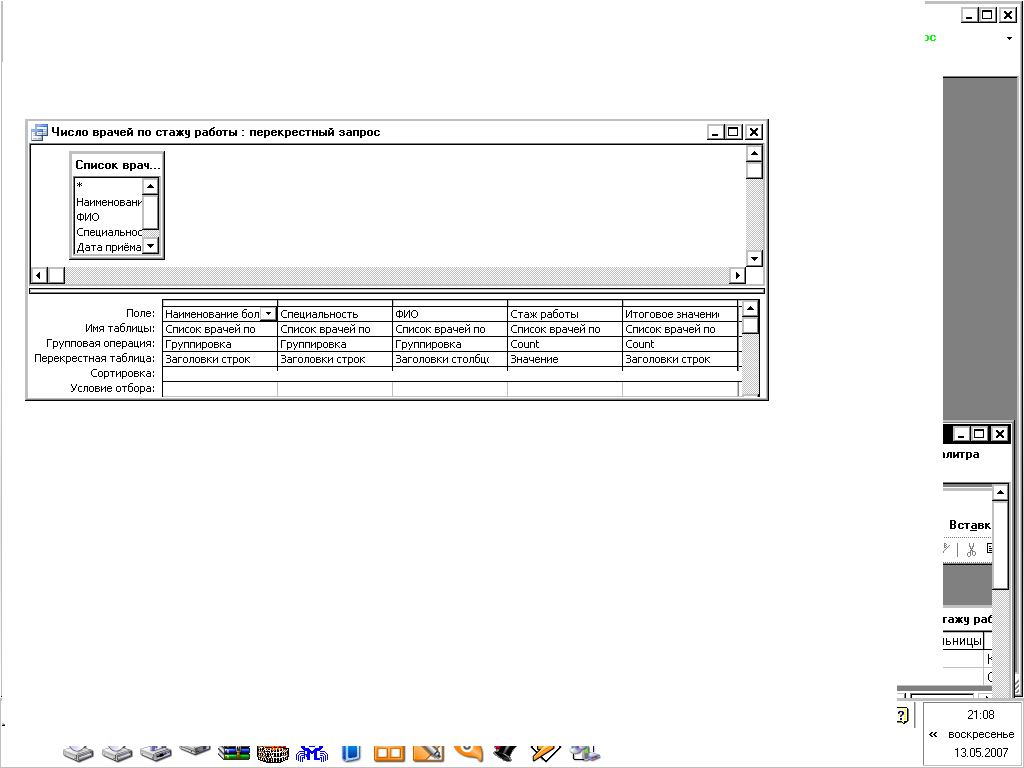Open the first disk drive icon in taskbar

click(x=78, y=754)
